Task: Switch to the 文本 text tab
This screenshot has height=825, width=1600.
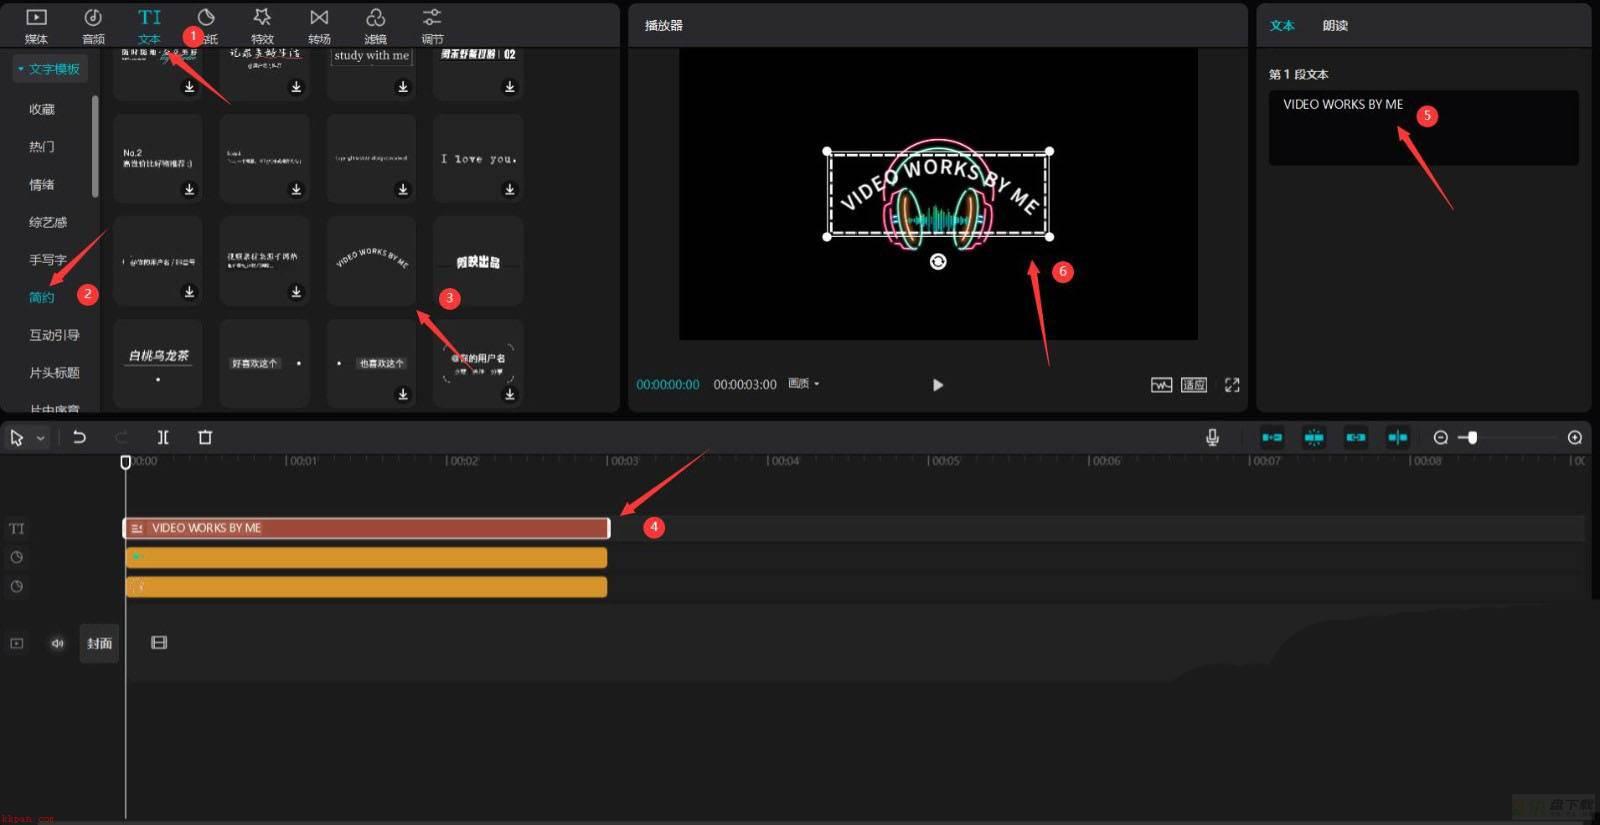Action: (x=149, y=26)
